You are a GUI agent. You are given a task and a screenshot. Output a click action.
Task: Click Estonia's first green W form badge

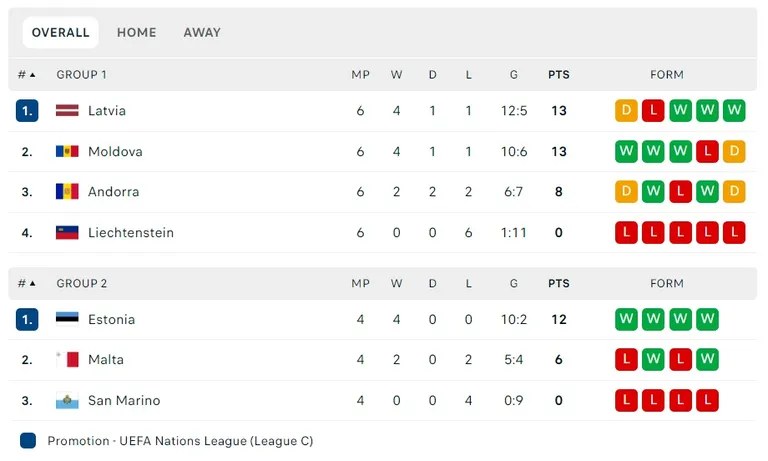click(626, 319)
